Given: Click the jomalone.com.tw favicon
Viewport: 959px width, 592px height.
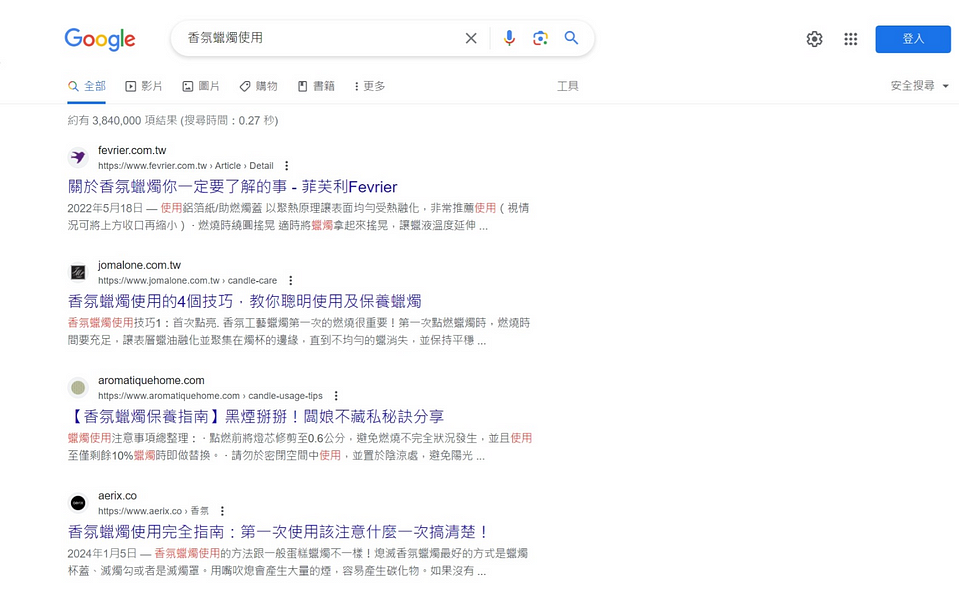Looking at the screenshot, I should tap(78, 272).
